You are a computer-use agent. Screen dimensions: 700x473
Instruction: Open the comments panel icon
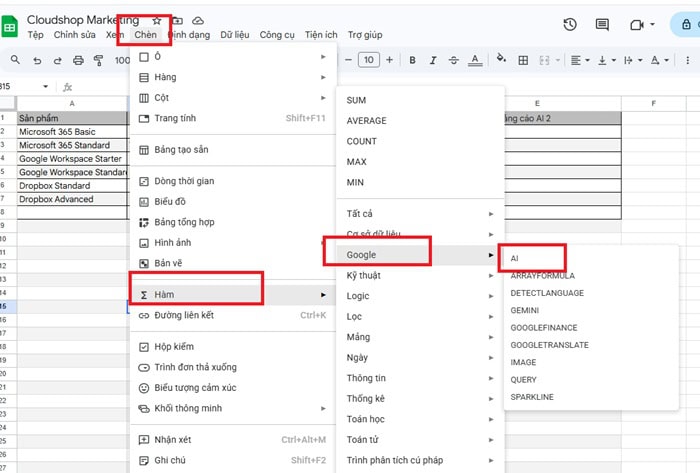pyautogui.click(x=602, y=24)
